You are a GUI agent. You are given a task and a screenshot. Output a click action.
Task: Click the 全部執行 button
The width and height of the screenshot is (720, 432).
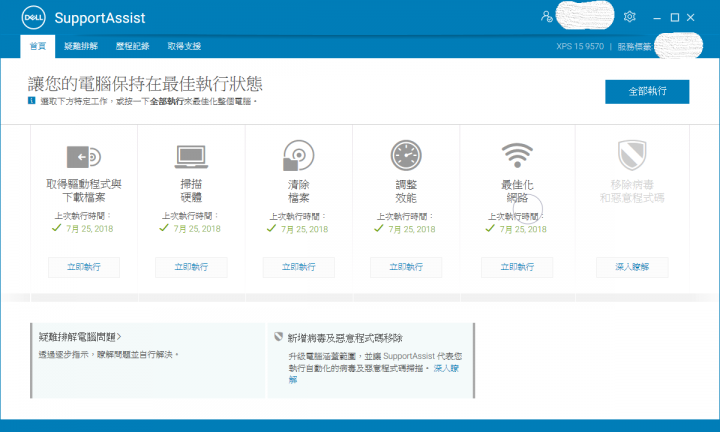pyautogui.click(x=647, y=91)
